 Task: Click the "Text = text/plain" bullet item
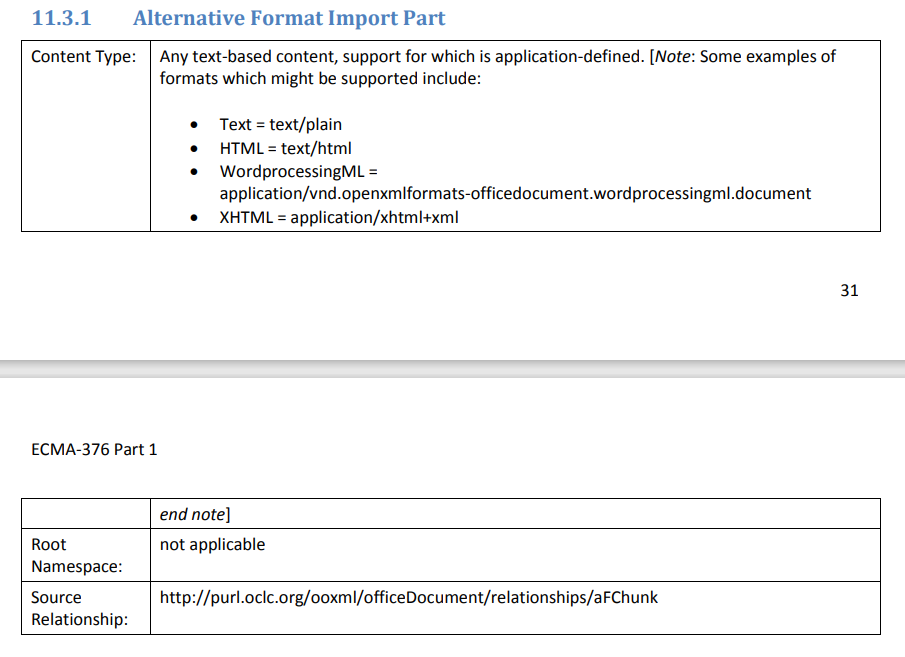[280, 125]
